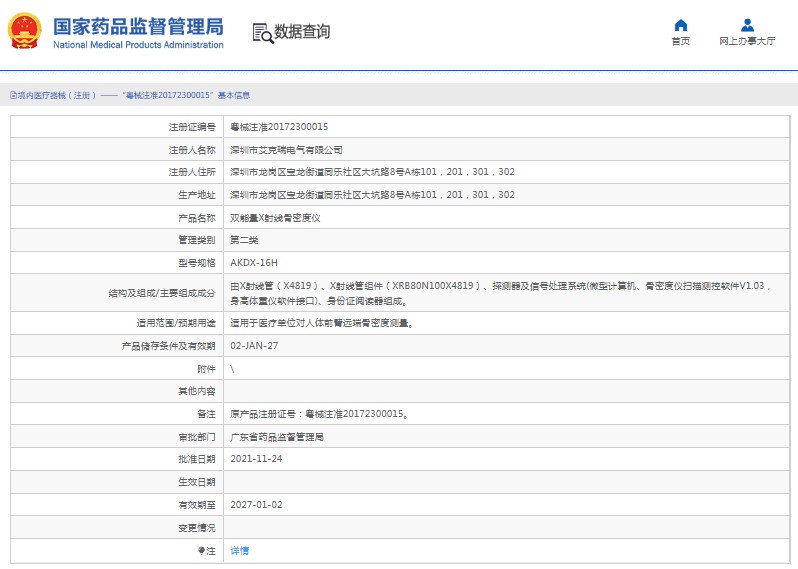This screenshot has width=798, height=569.
Task: Click management class value 第二类
Action: pos(244,240)
